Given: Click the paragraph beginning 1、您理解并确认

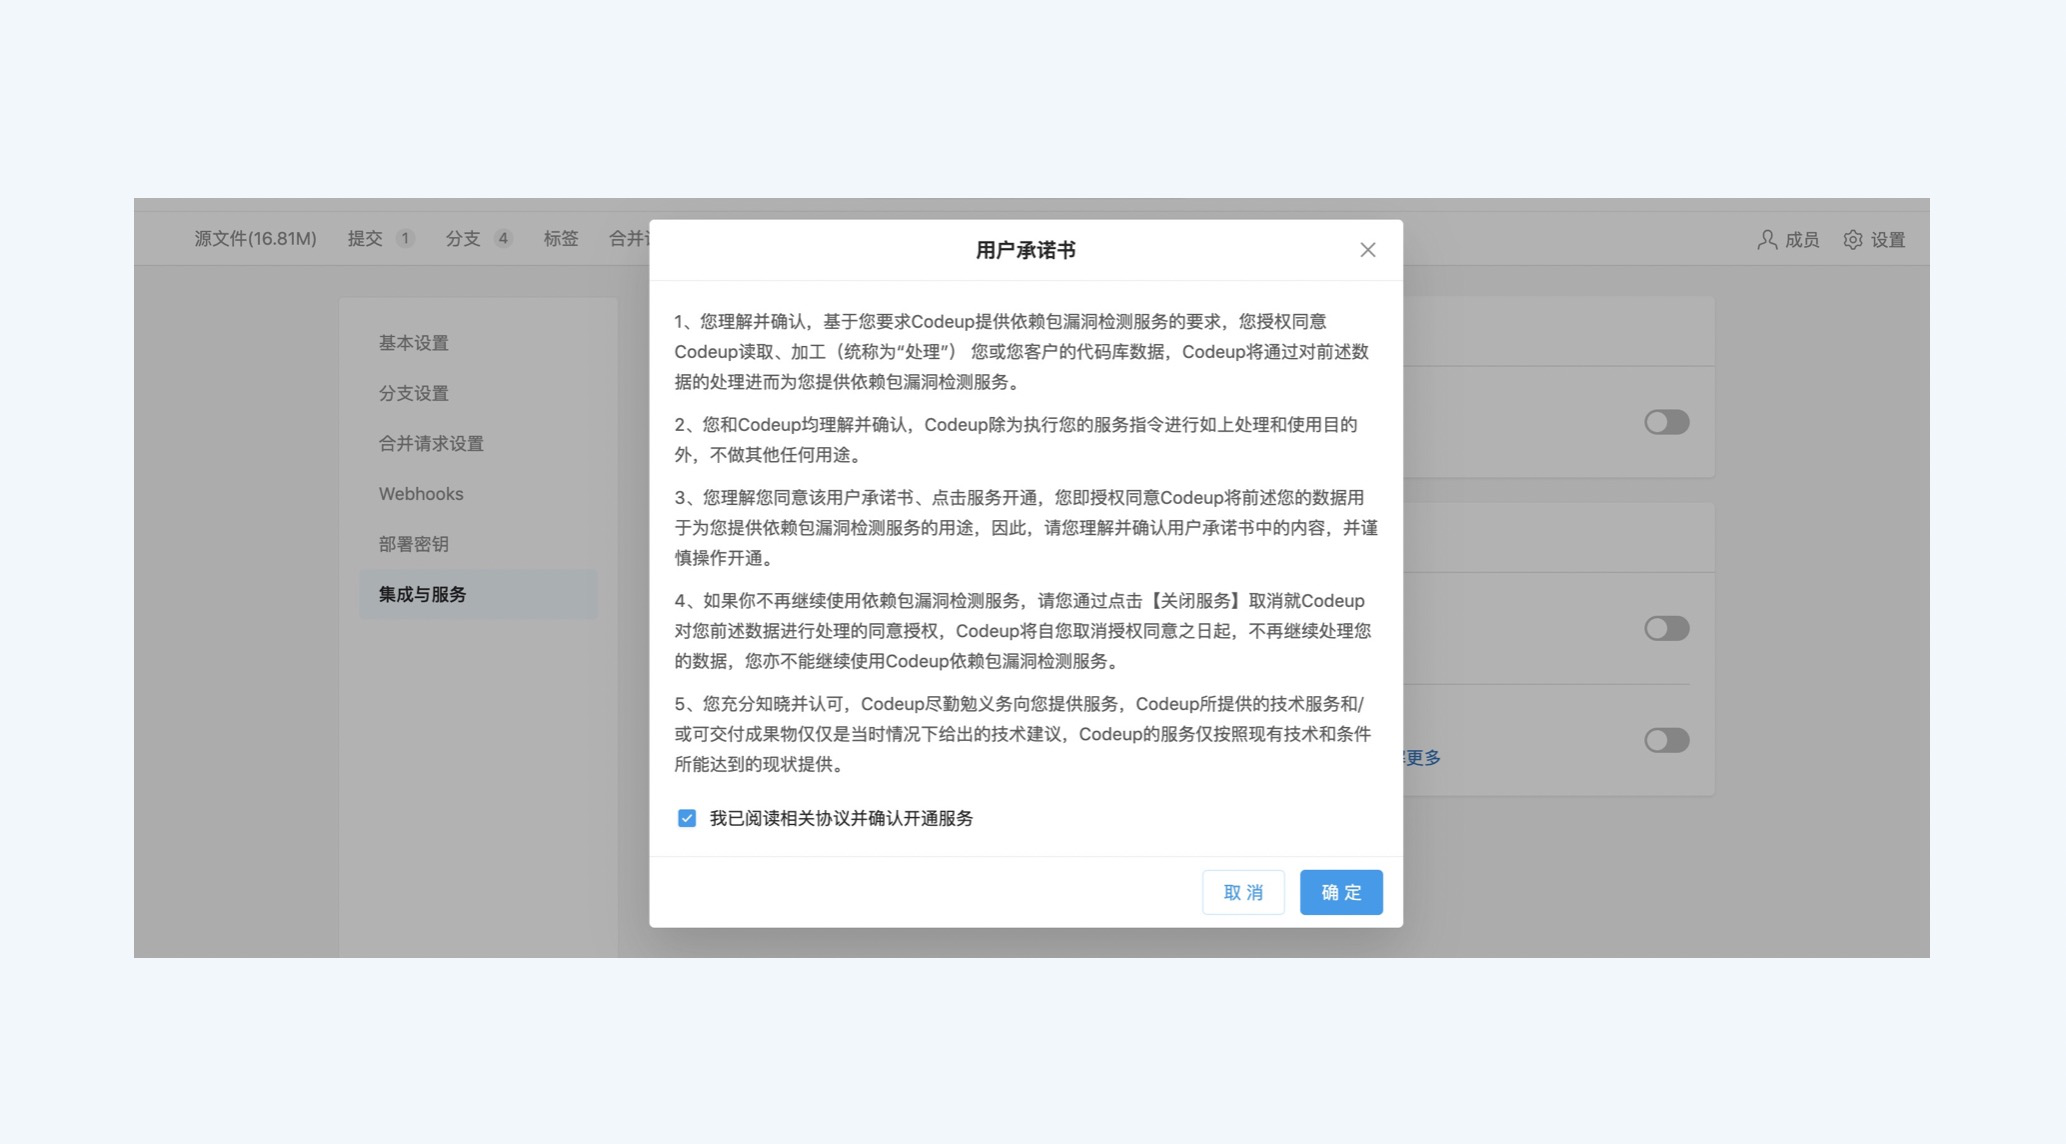Looking at the screenshot, I should coord(1022,352).
